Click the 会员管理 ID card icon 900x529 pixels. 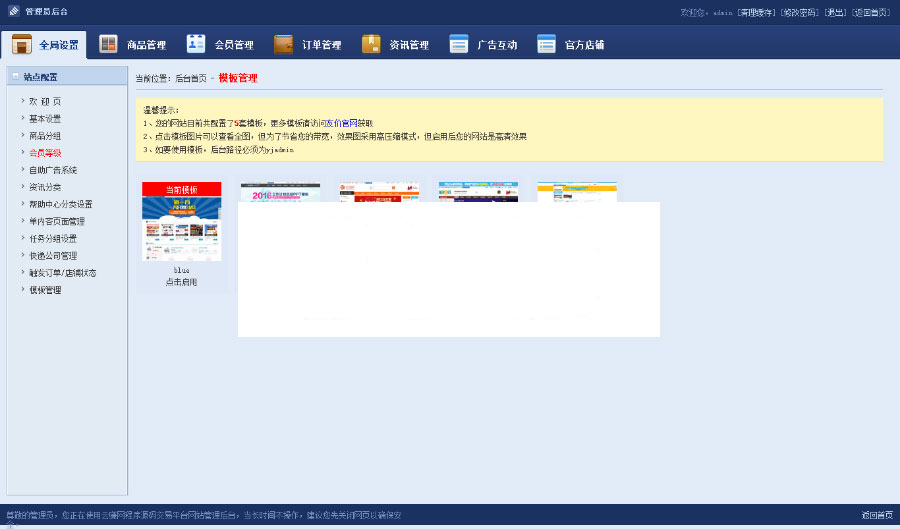click(x=196, y=45)
